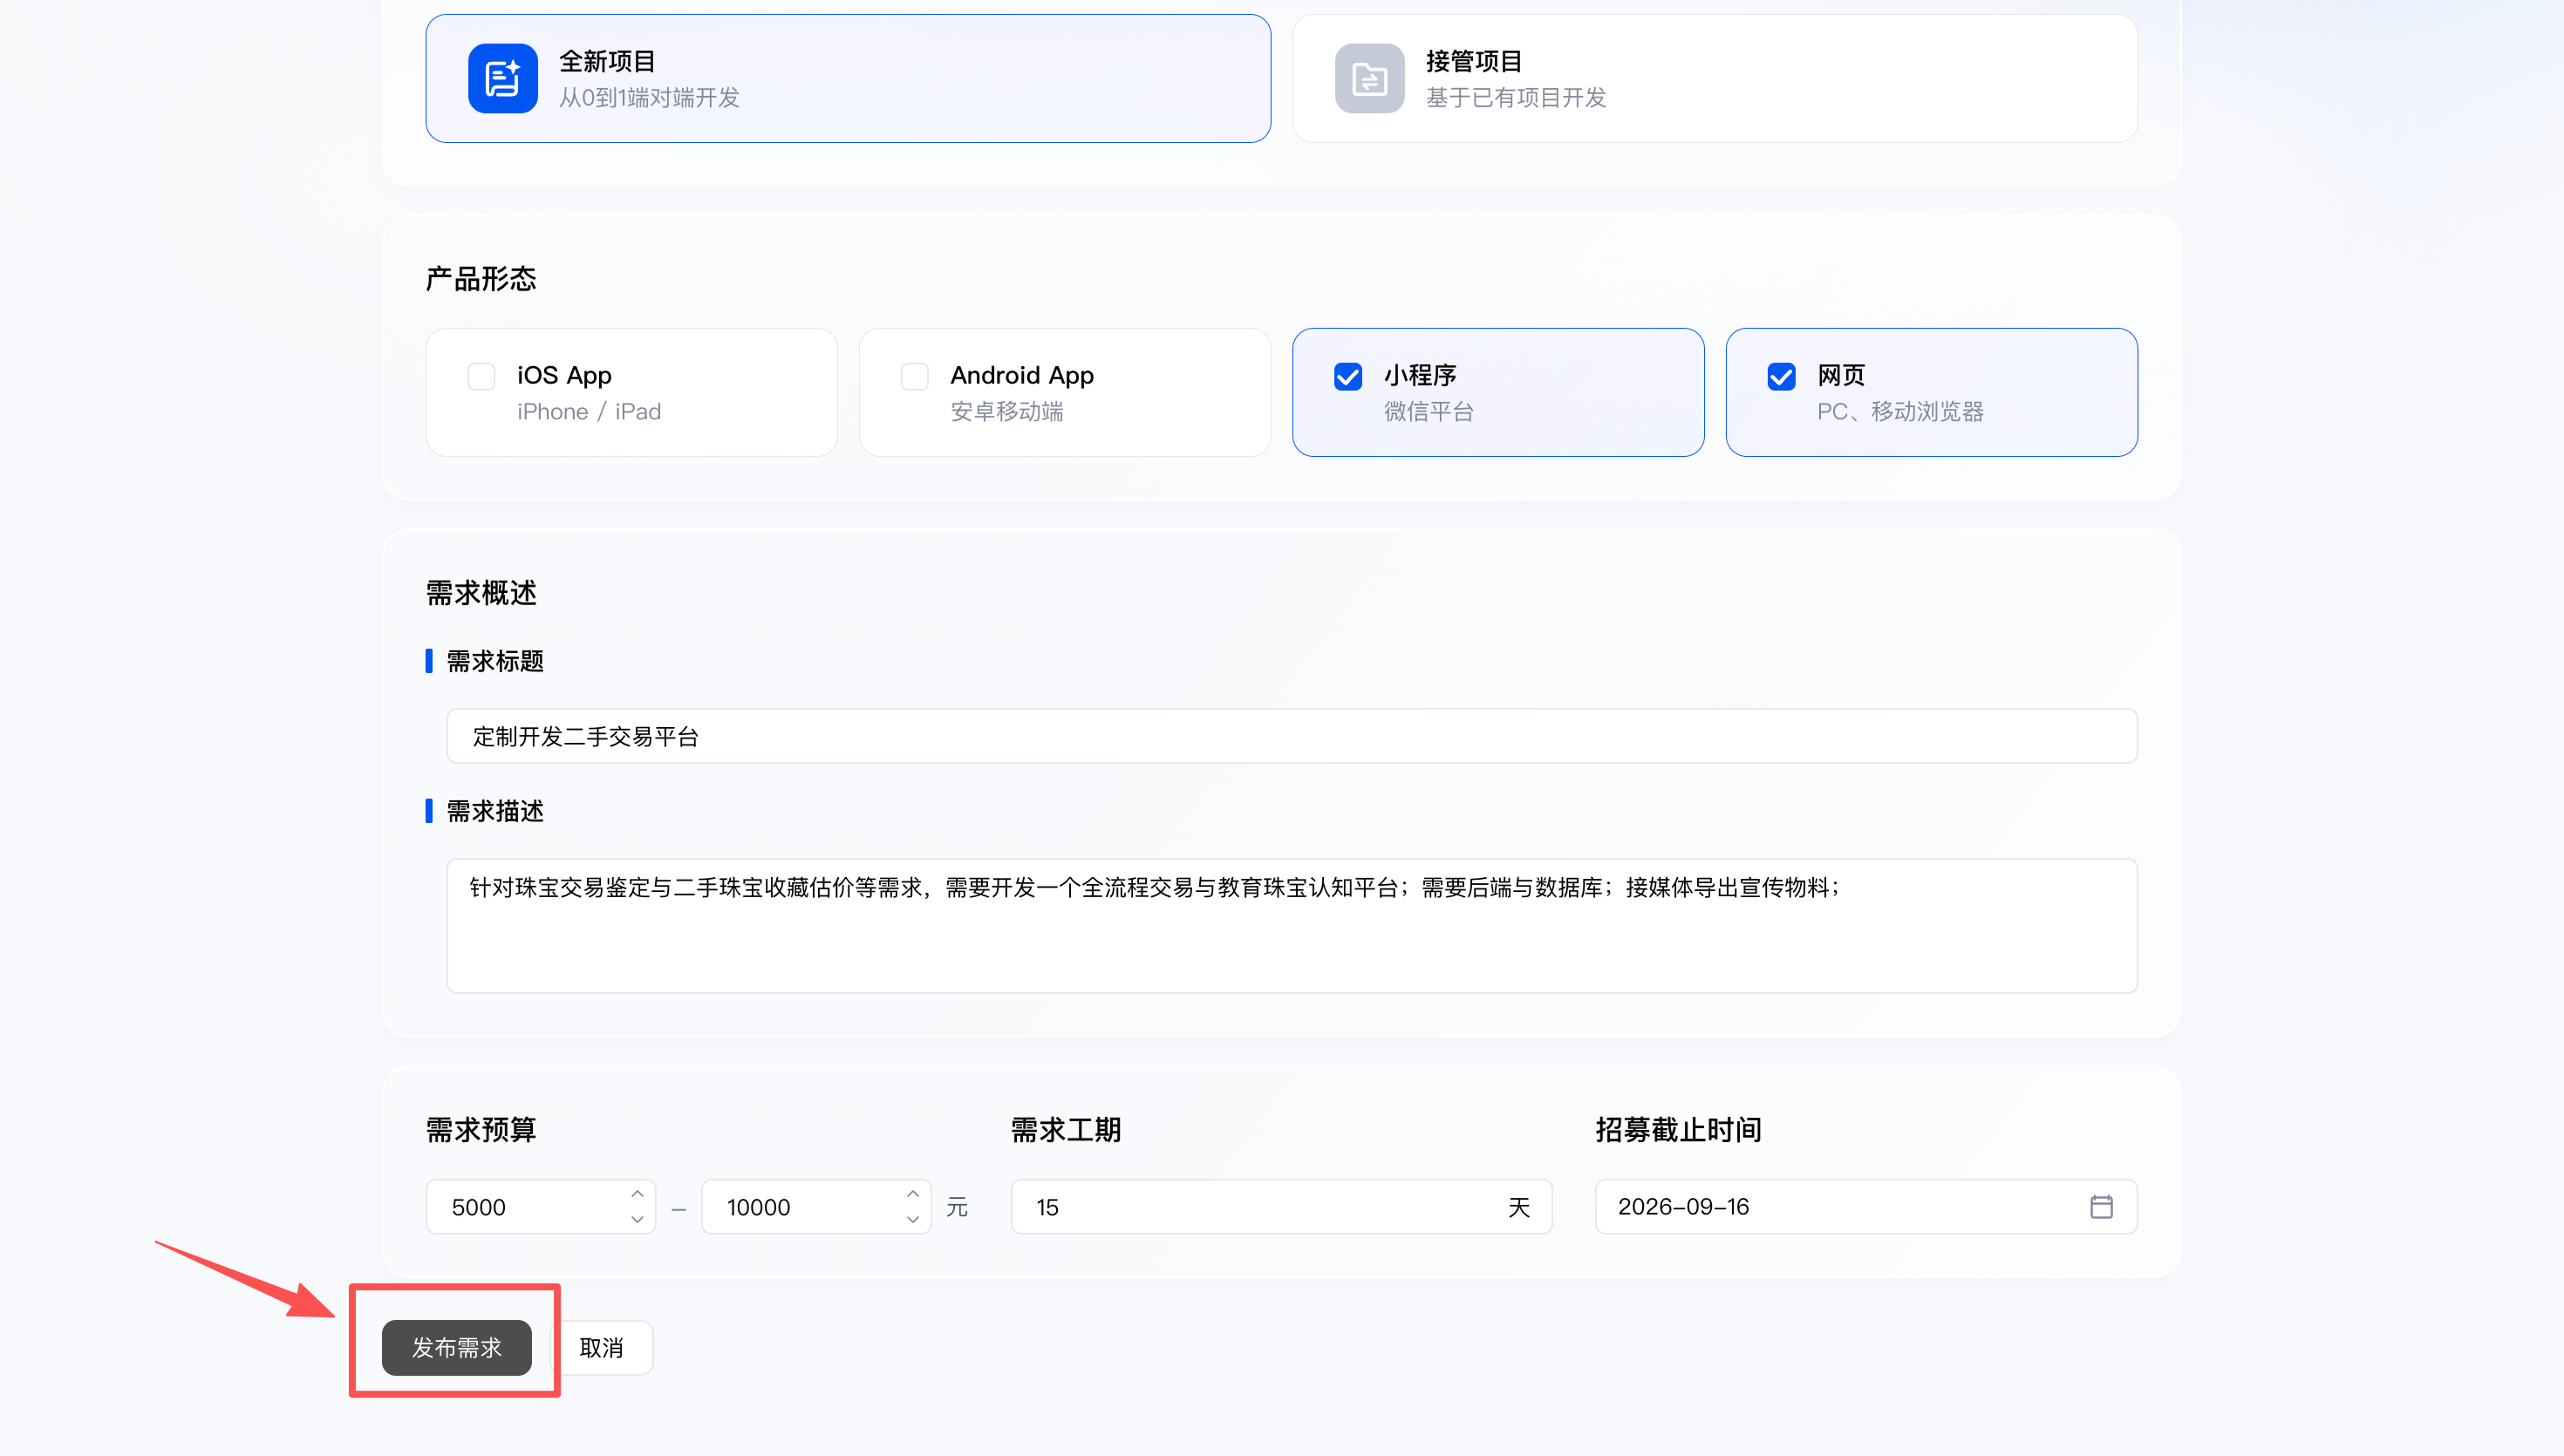Click into the 需求描述 text area

[x=1291, y=925]
